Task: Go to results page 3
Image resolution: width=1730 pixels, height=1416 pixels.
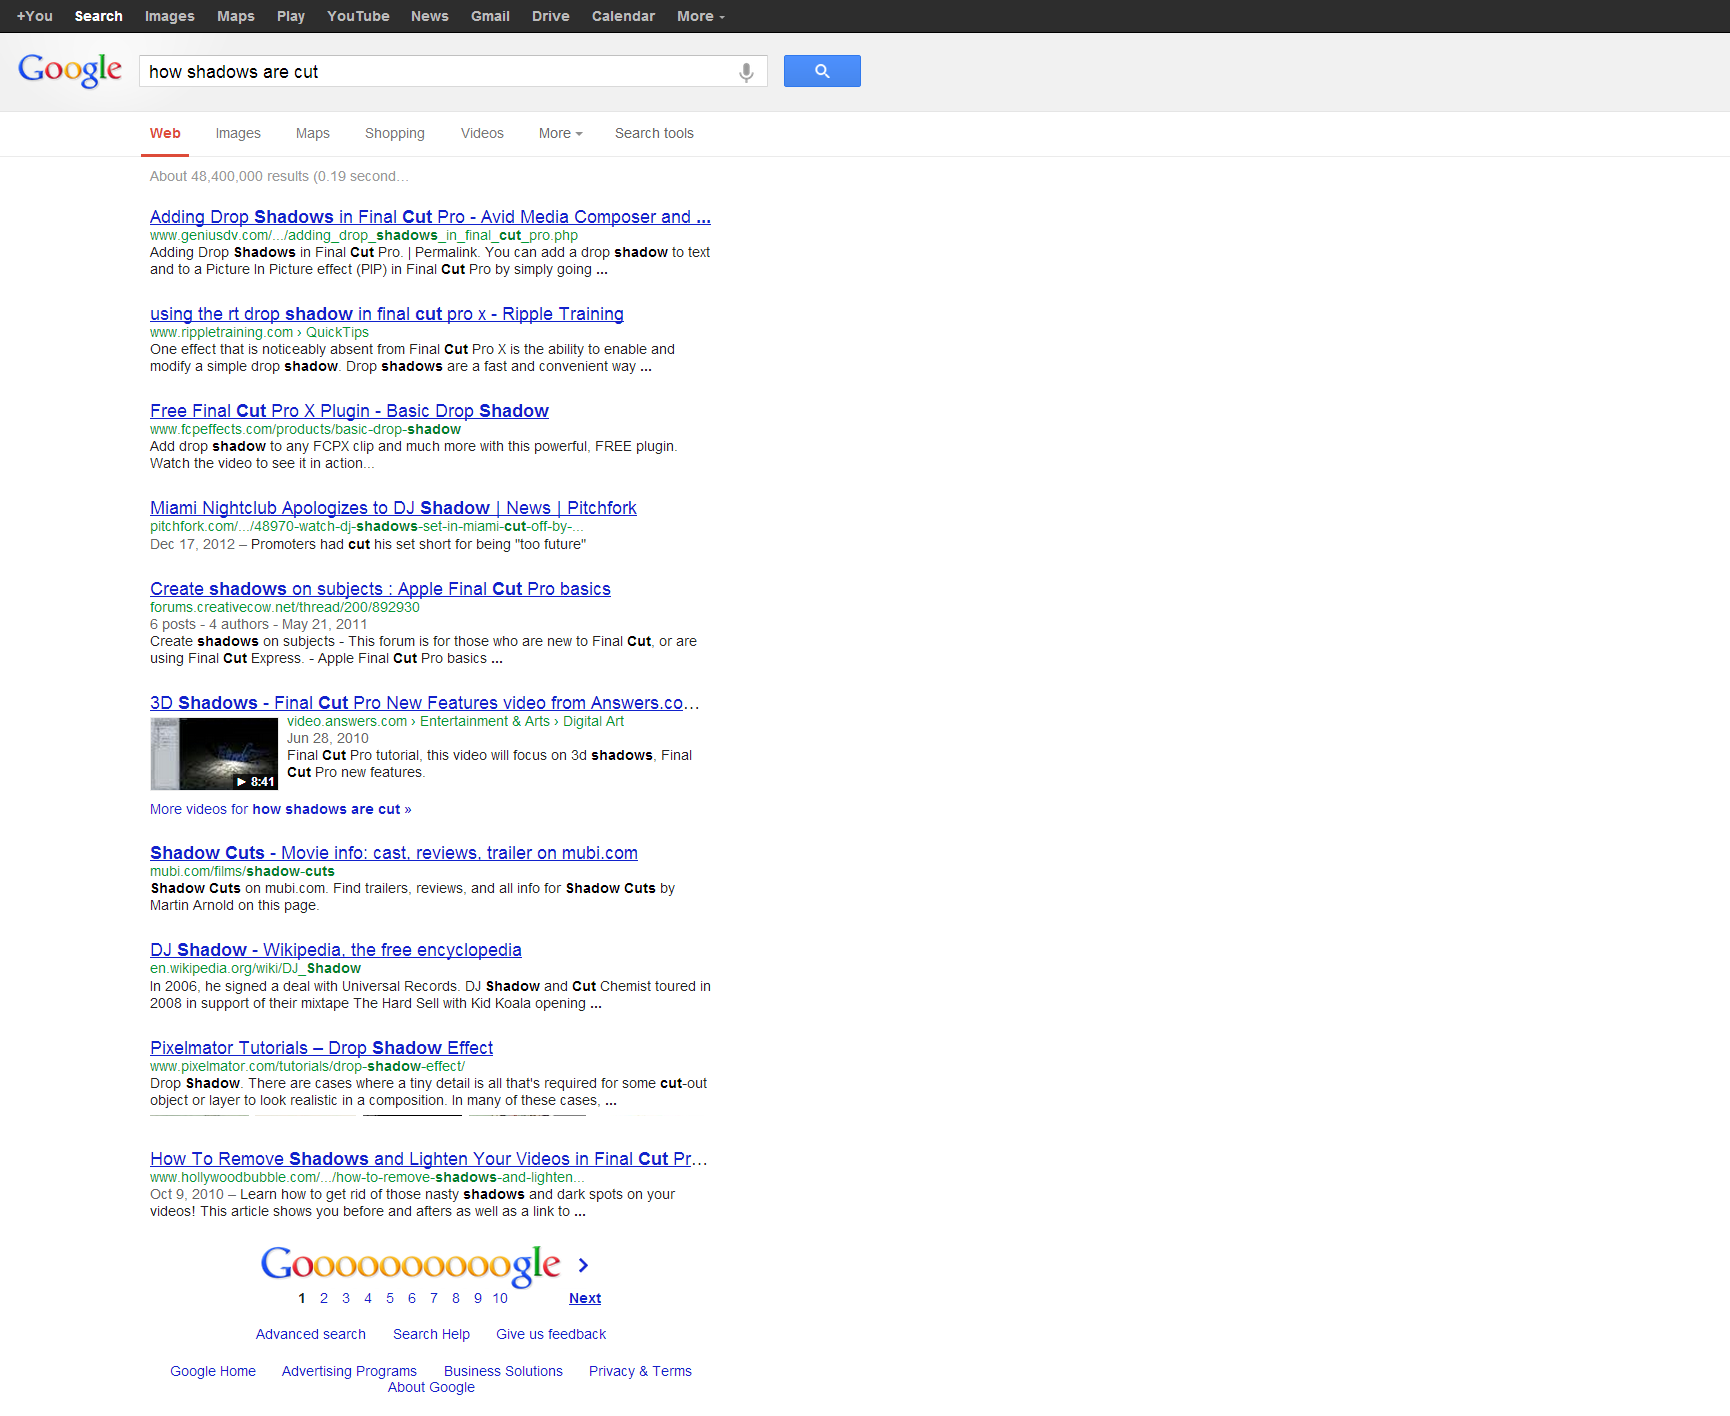Action: [346, 1298]
